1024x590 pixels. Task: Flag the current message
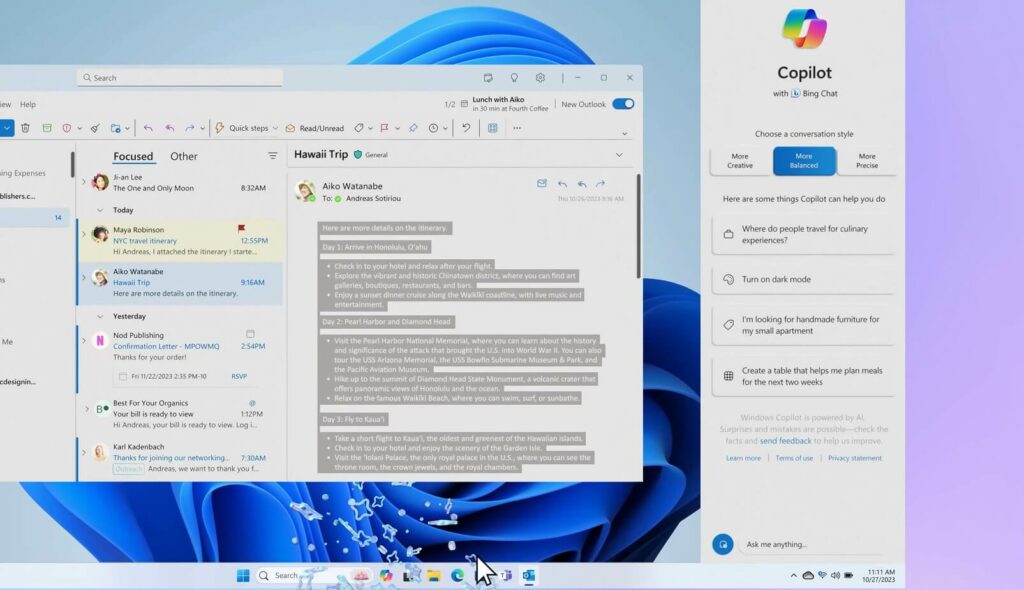[385, 128]
